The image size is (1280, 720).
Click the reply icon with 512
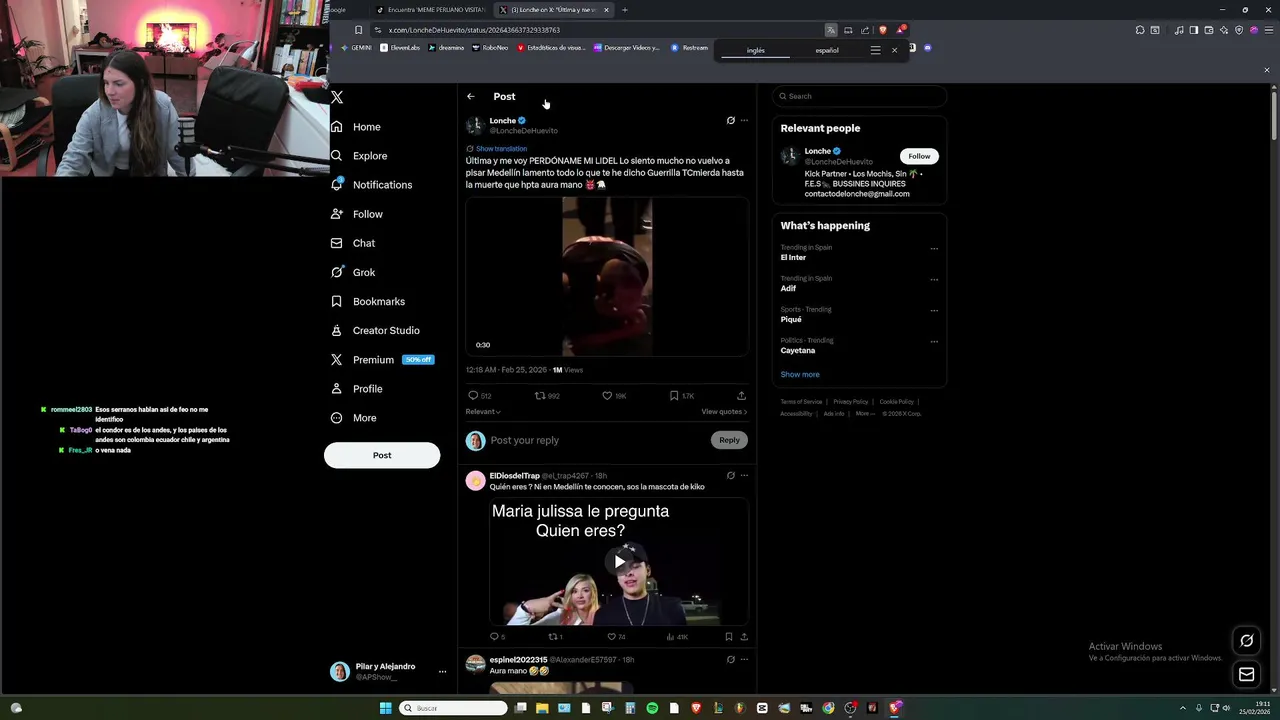pyautogui.click(x=474, y=396)
